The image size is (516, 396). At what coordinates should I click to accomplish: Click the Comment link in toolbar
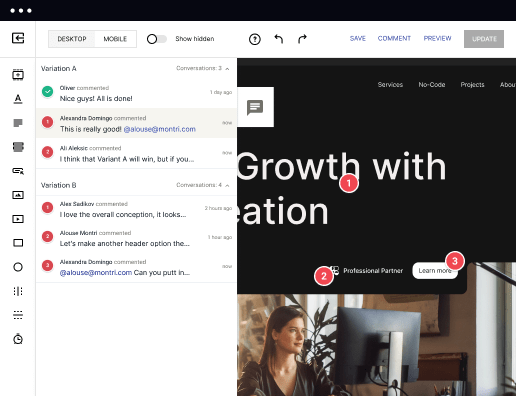click(394, 39)
